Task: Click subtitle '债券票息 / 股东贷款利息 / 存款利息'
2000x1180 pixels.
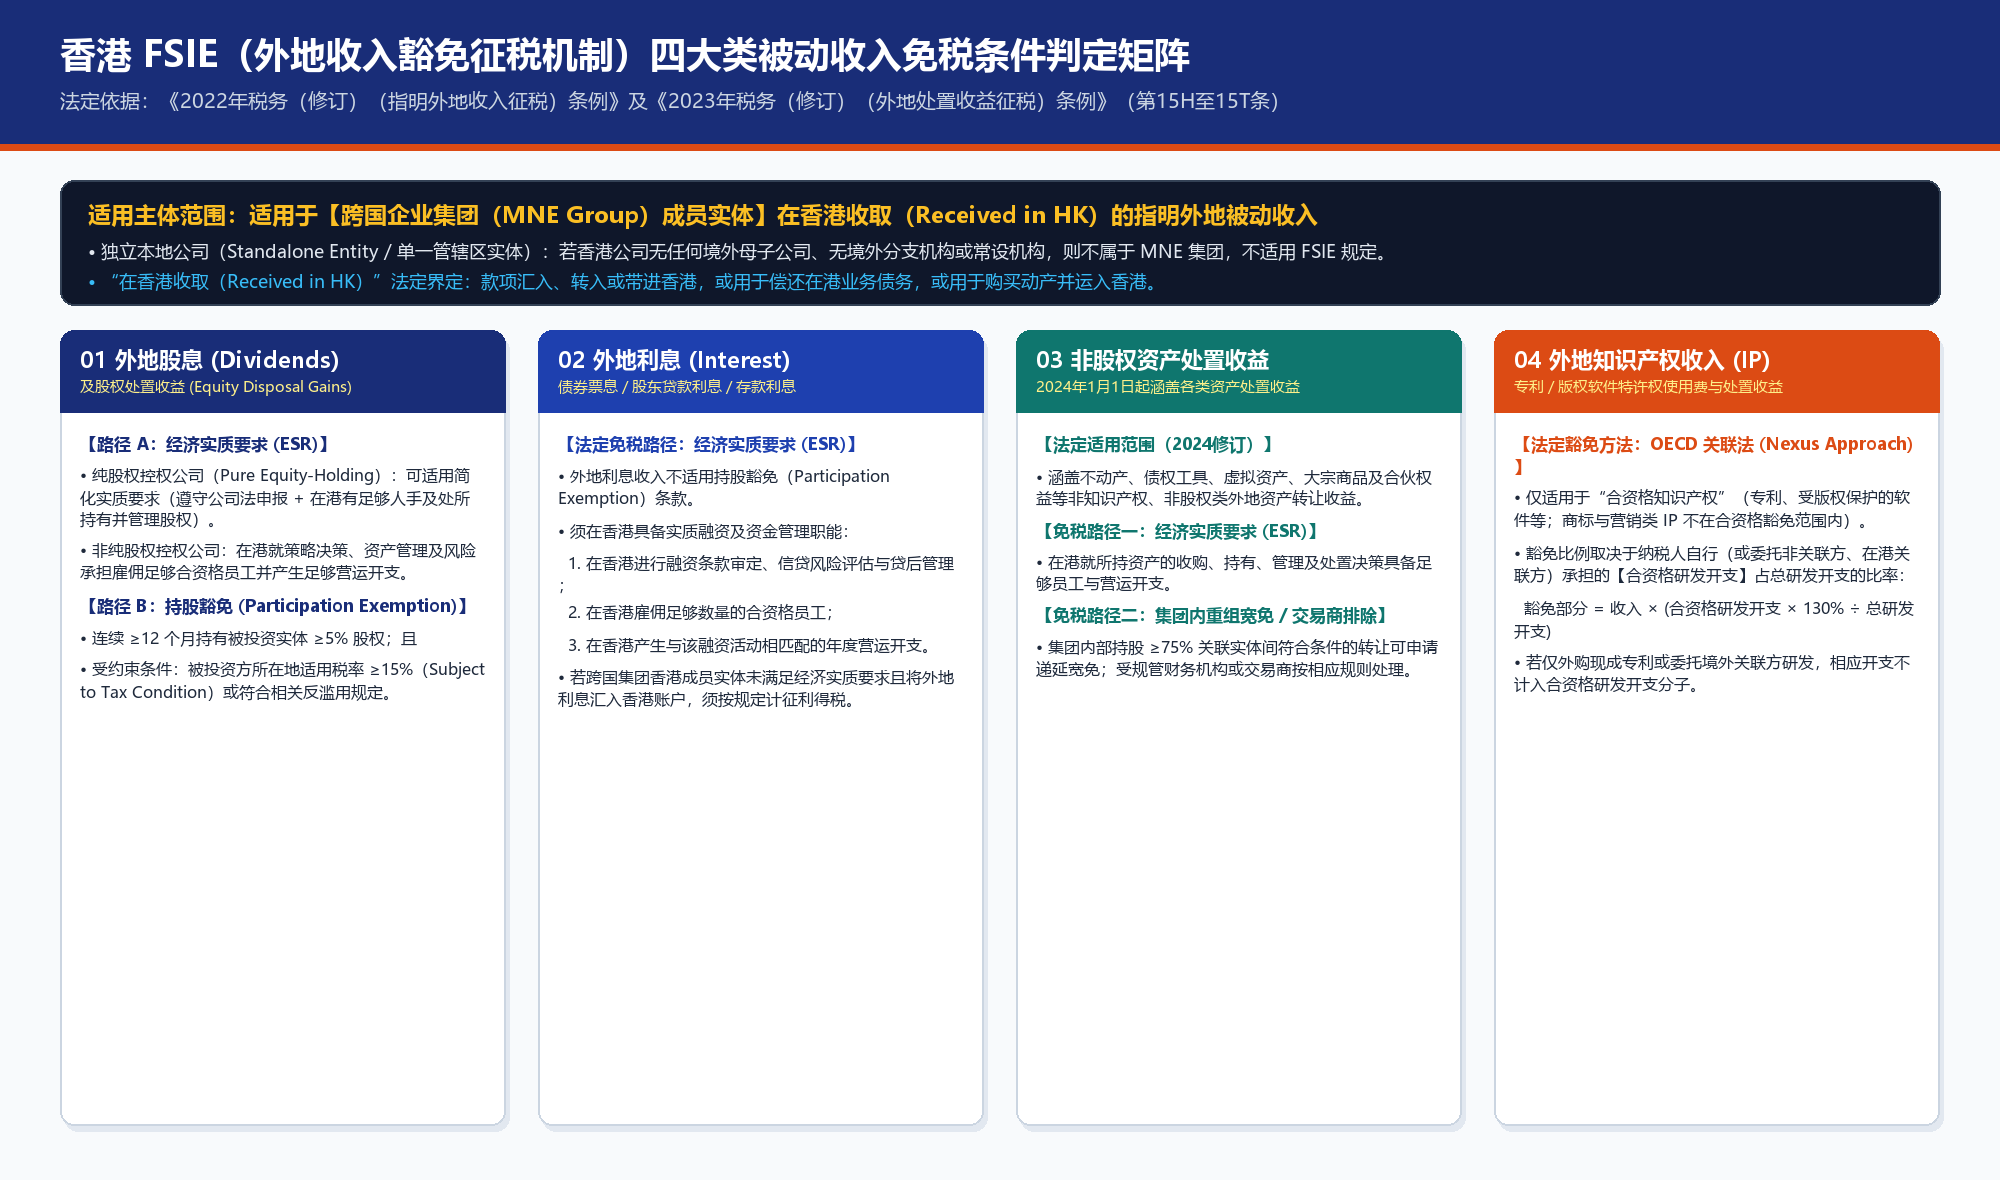Action: pyautogui.click(x=677, y=387)
